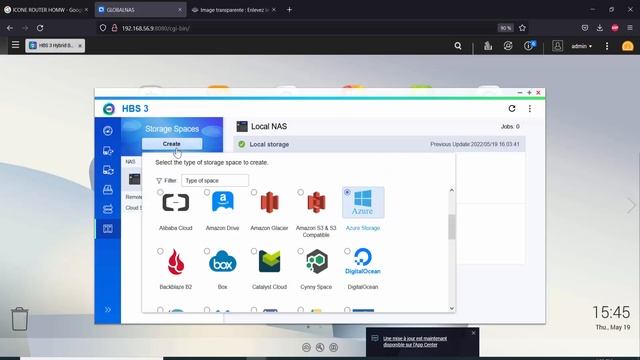Open the desktop Recycle Bin
Image resolution: width=640 pixels, height=360 pixels.
(20, 319)
